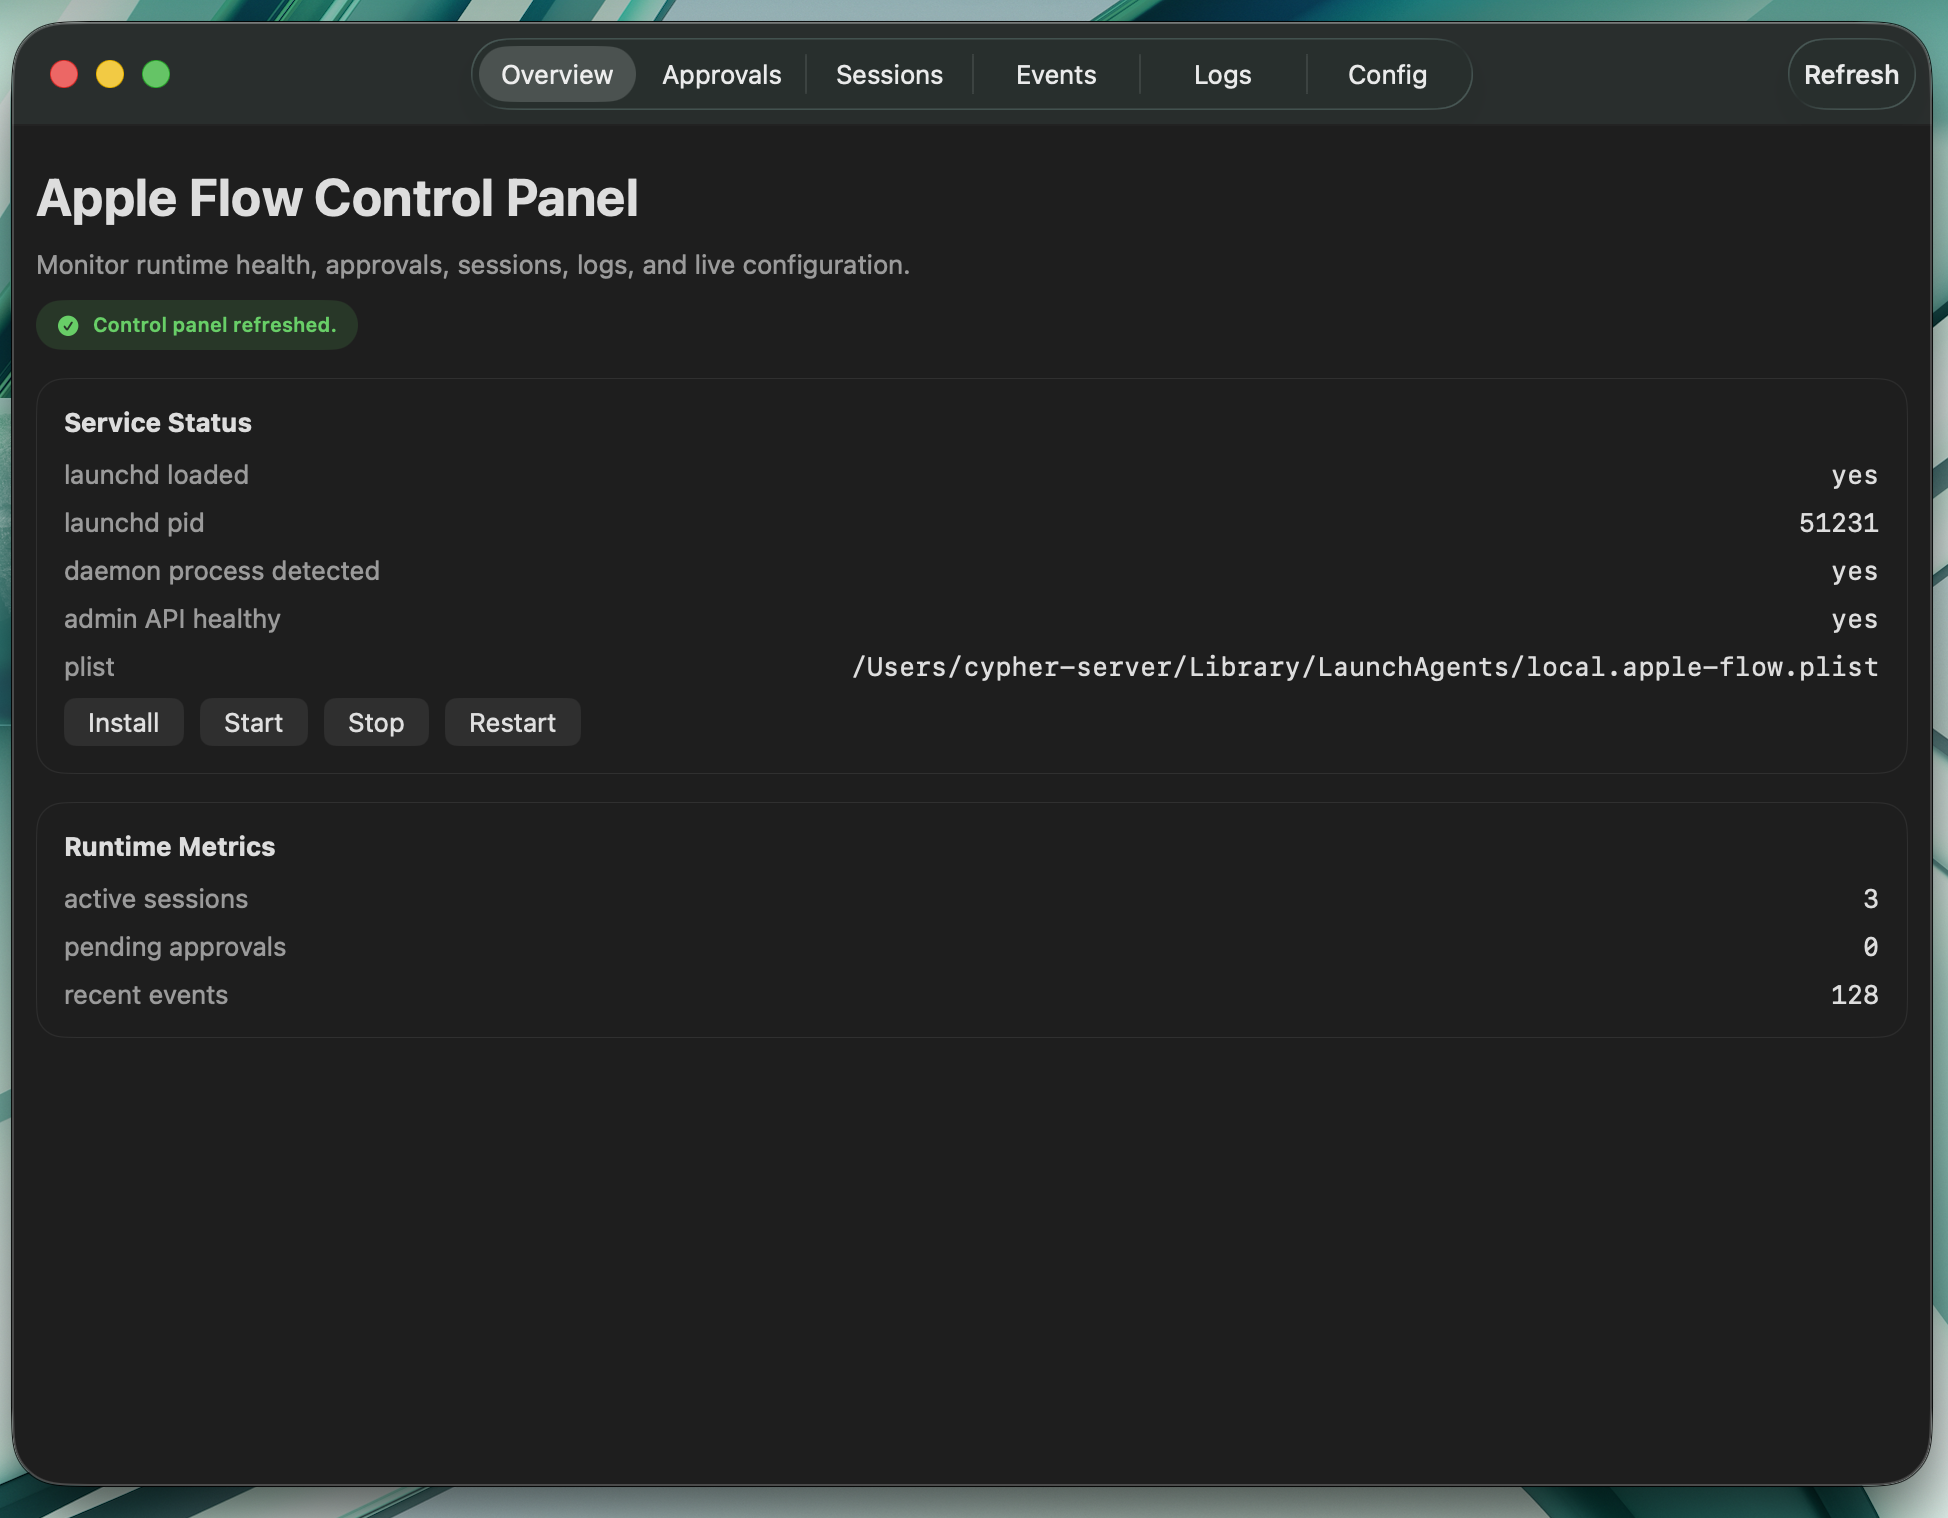Switch to the Approvals tab
Viewport: 1948px width, 1518px height.
(721, 74)
